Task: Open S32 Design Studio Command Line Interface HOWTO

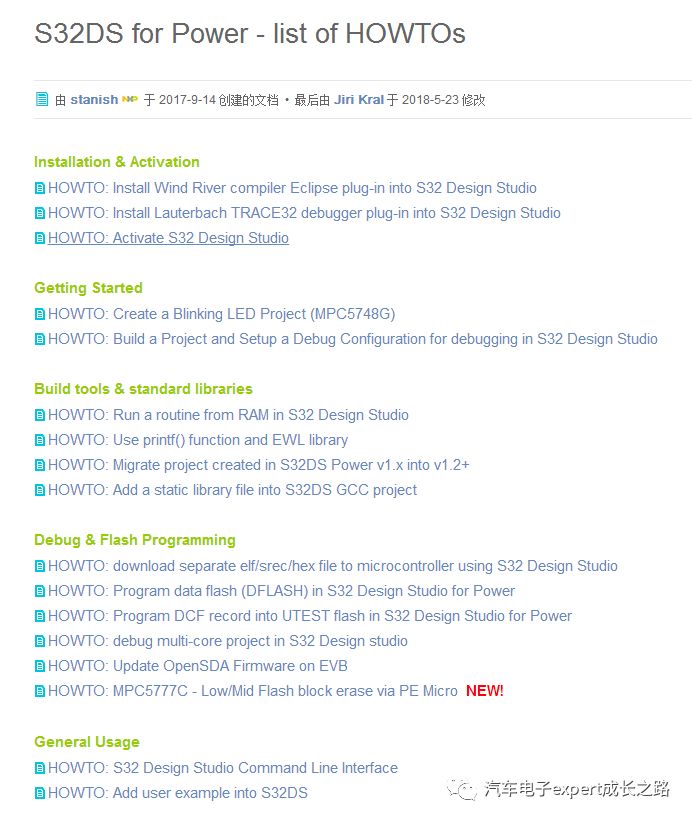Action: point(223,768)
